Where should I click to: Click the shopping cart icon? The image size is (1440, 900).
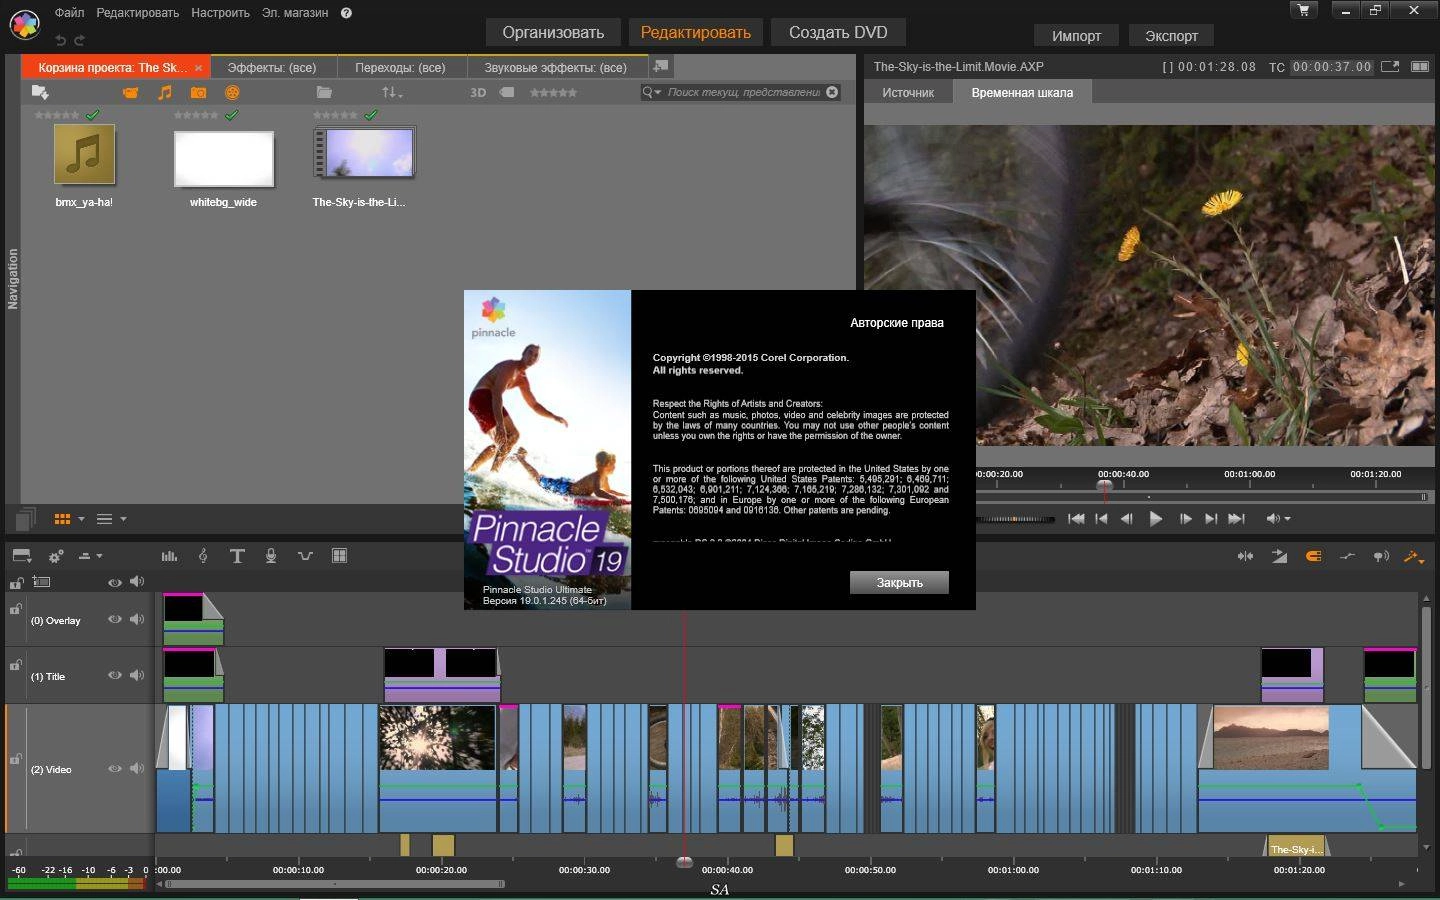click(x=1303, y=10)
